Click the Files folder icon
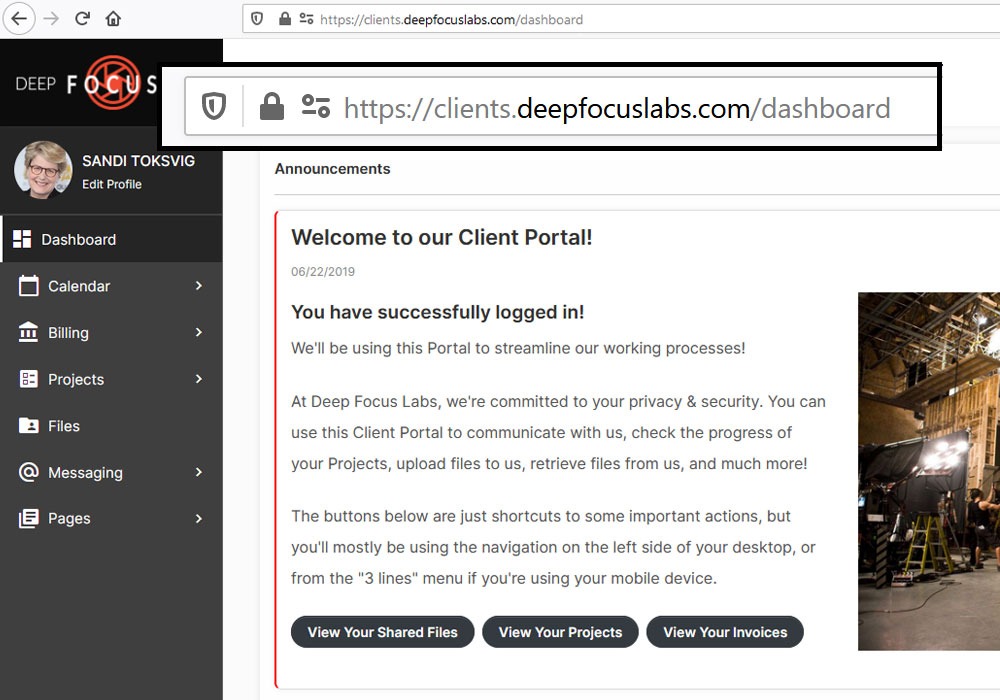The image size is (1000, 700). point(29,426)
